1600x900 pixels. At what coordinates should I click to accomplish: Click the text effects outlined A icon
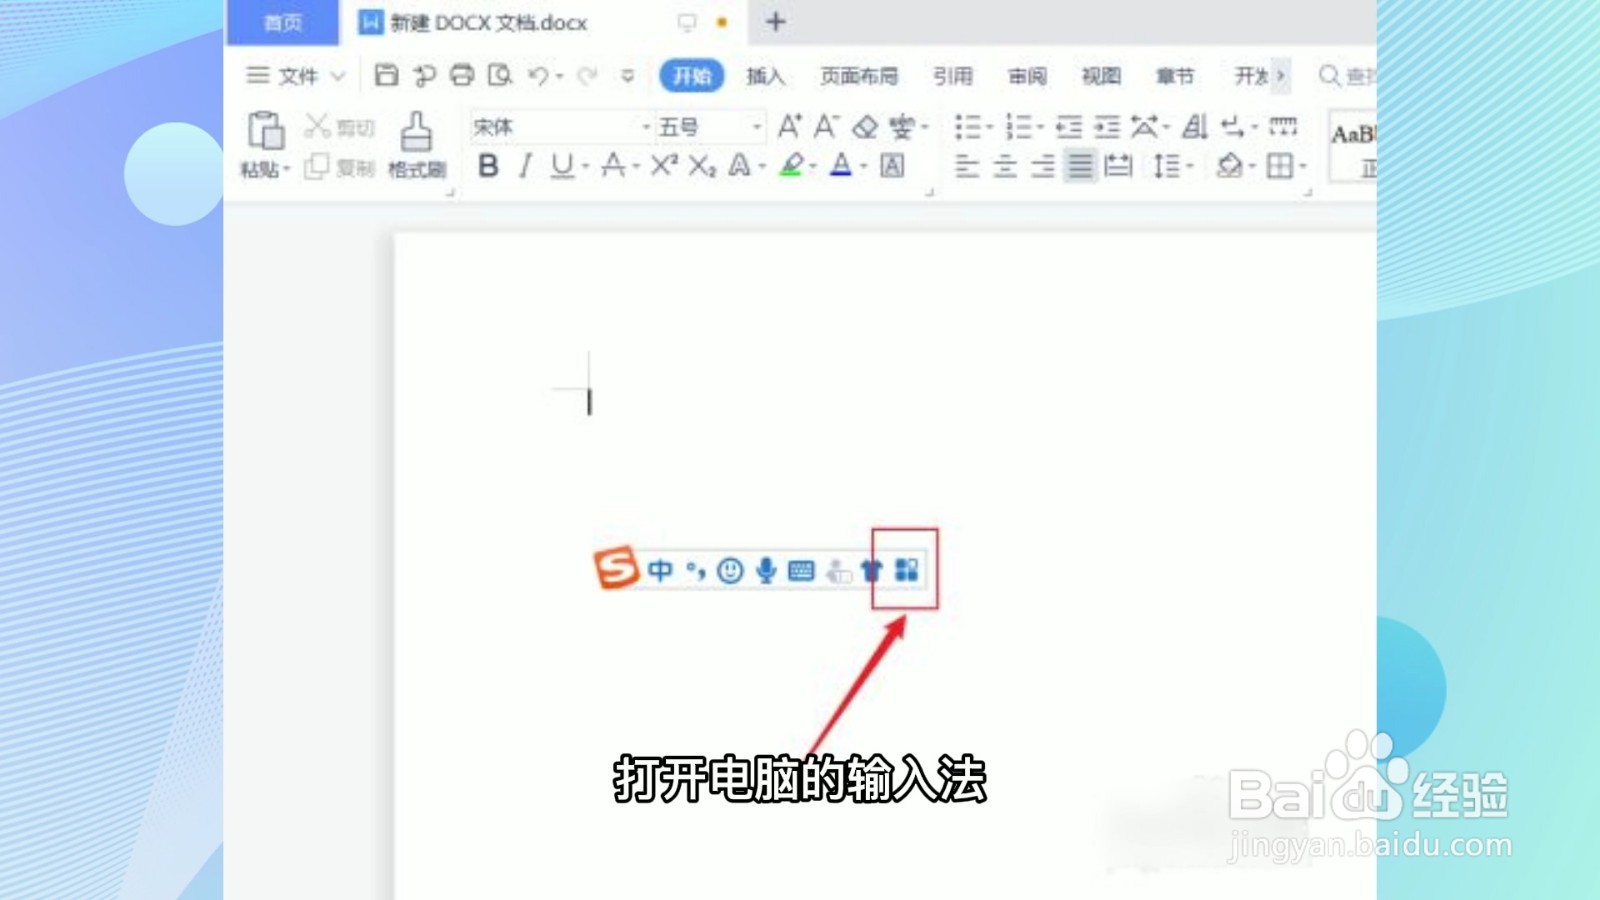(x=739, y=166)
